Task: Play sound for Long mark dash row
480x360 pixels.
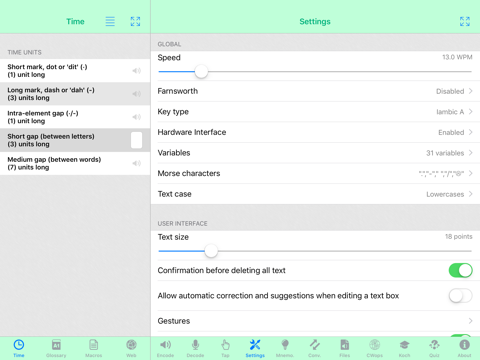Action: click(x=137, y=94)
